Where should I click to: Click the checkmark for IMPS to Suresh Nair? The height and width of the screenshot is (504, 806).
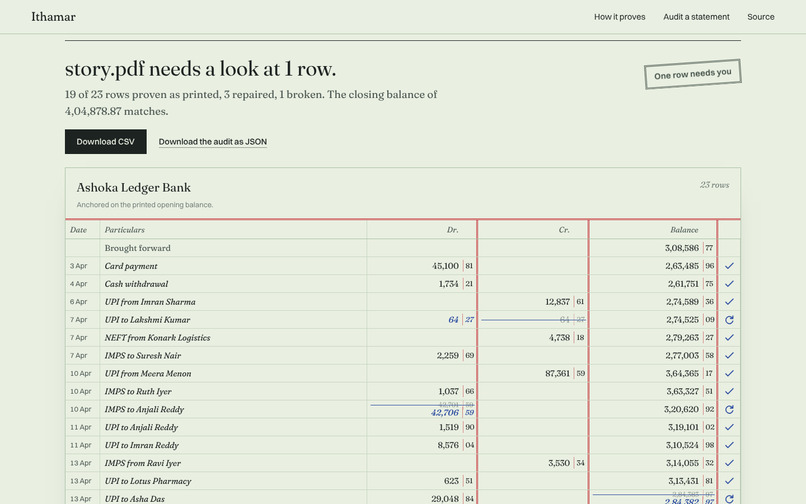coord(729,355)
